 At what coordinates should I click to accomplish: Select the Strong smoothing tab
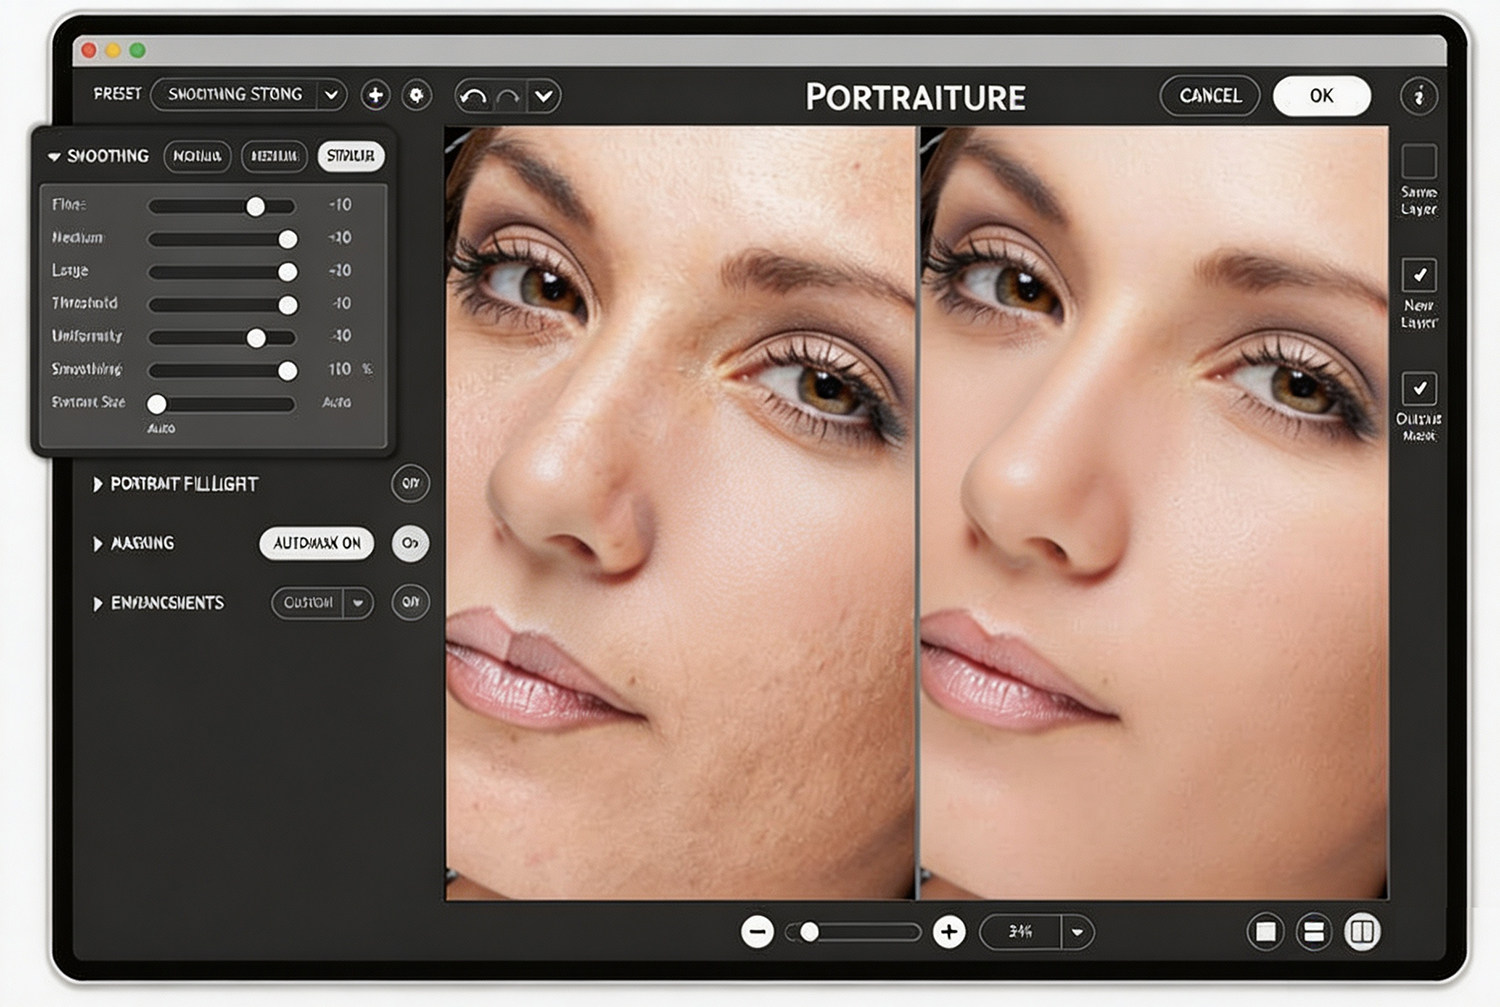click(x=350, y=156)
